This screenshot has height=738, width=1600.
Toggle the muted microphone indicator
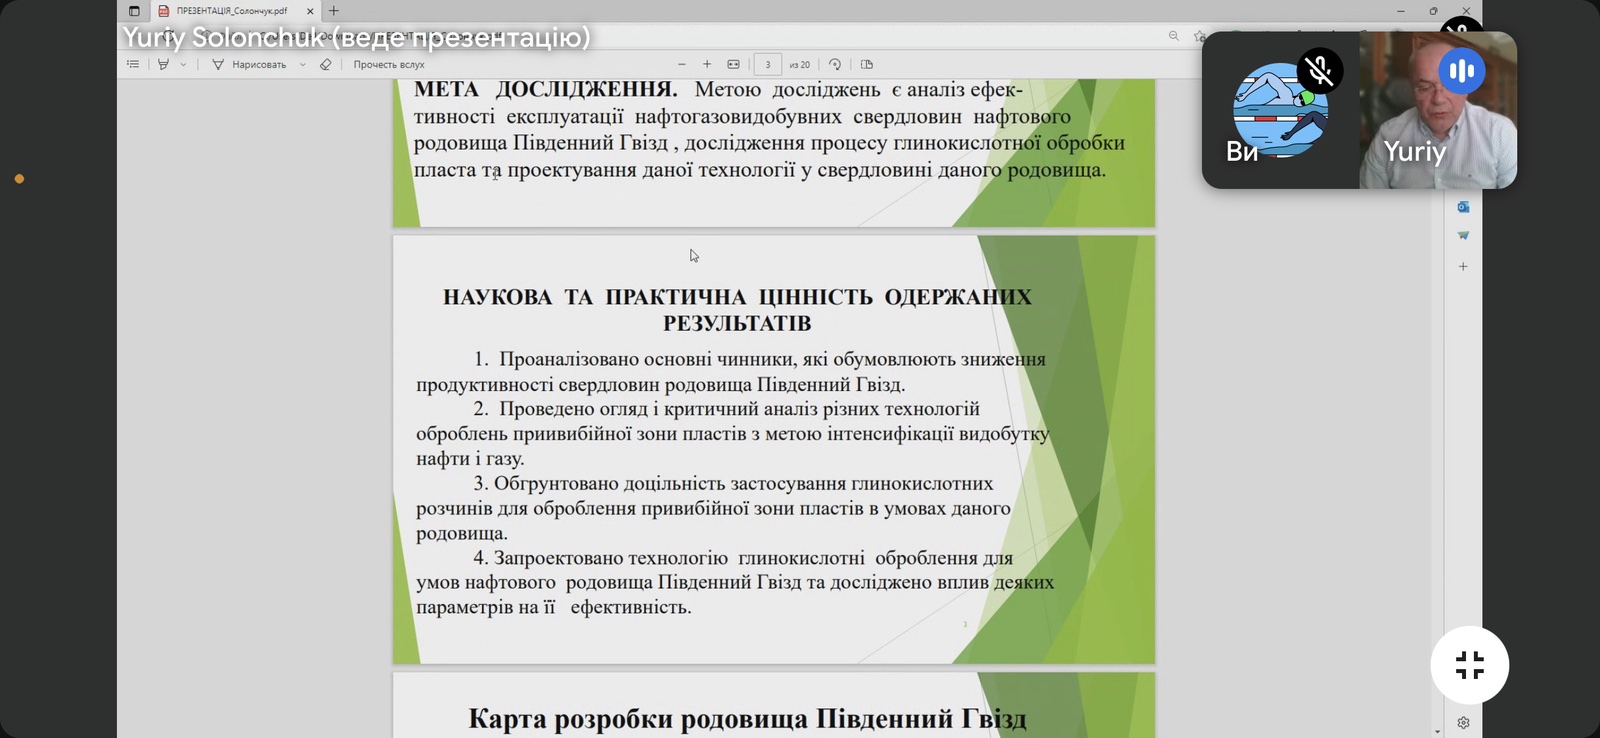(x=1320, y=71)
